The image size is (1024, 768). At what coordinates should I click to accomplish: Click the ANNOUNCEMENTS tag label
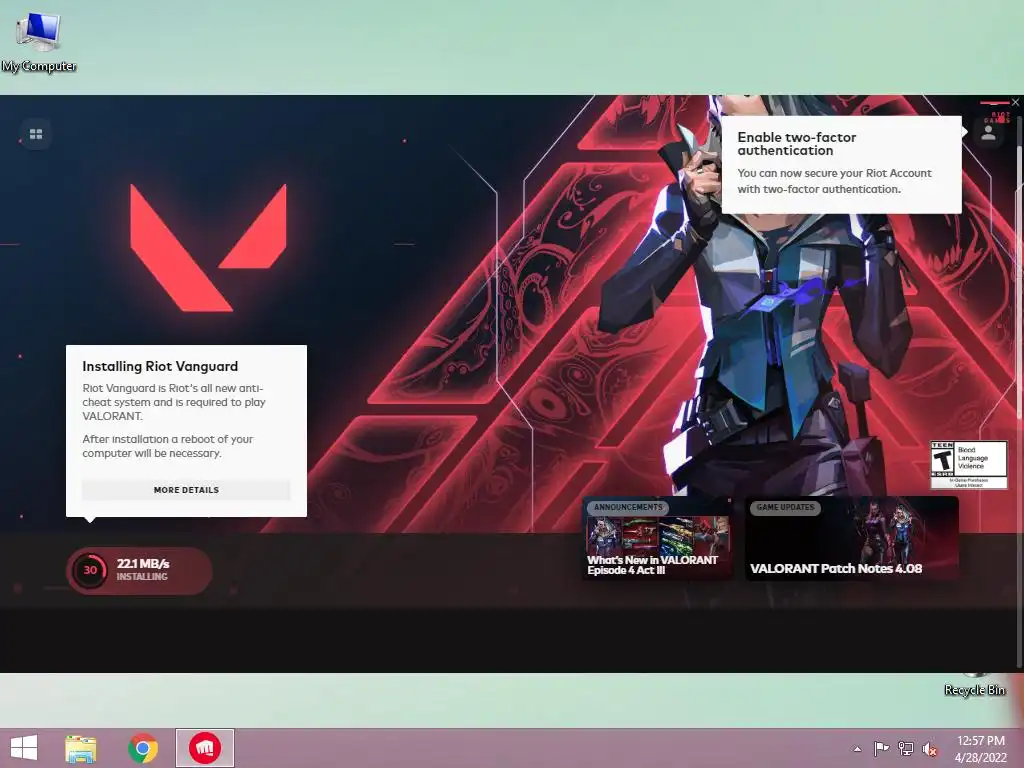[x=628, y=507]
